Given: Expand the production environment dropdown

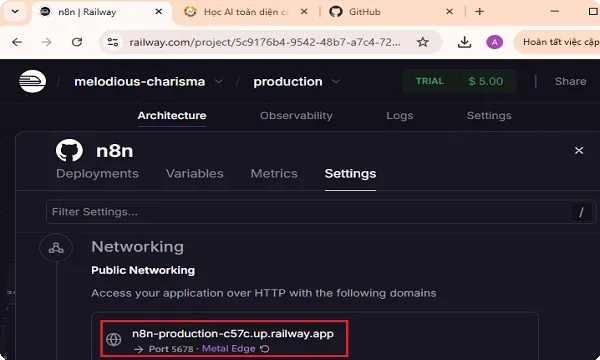Looking at the screenshot, I should point(336,81).
